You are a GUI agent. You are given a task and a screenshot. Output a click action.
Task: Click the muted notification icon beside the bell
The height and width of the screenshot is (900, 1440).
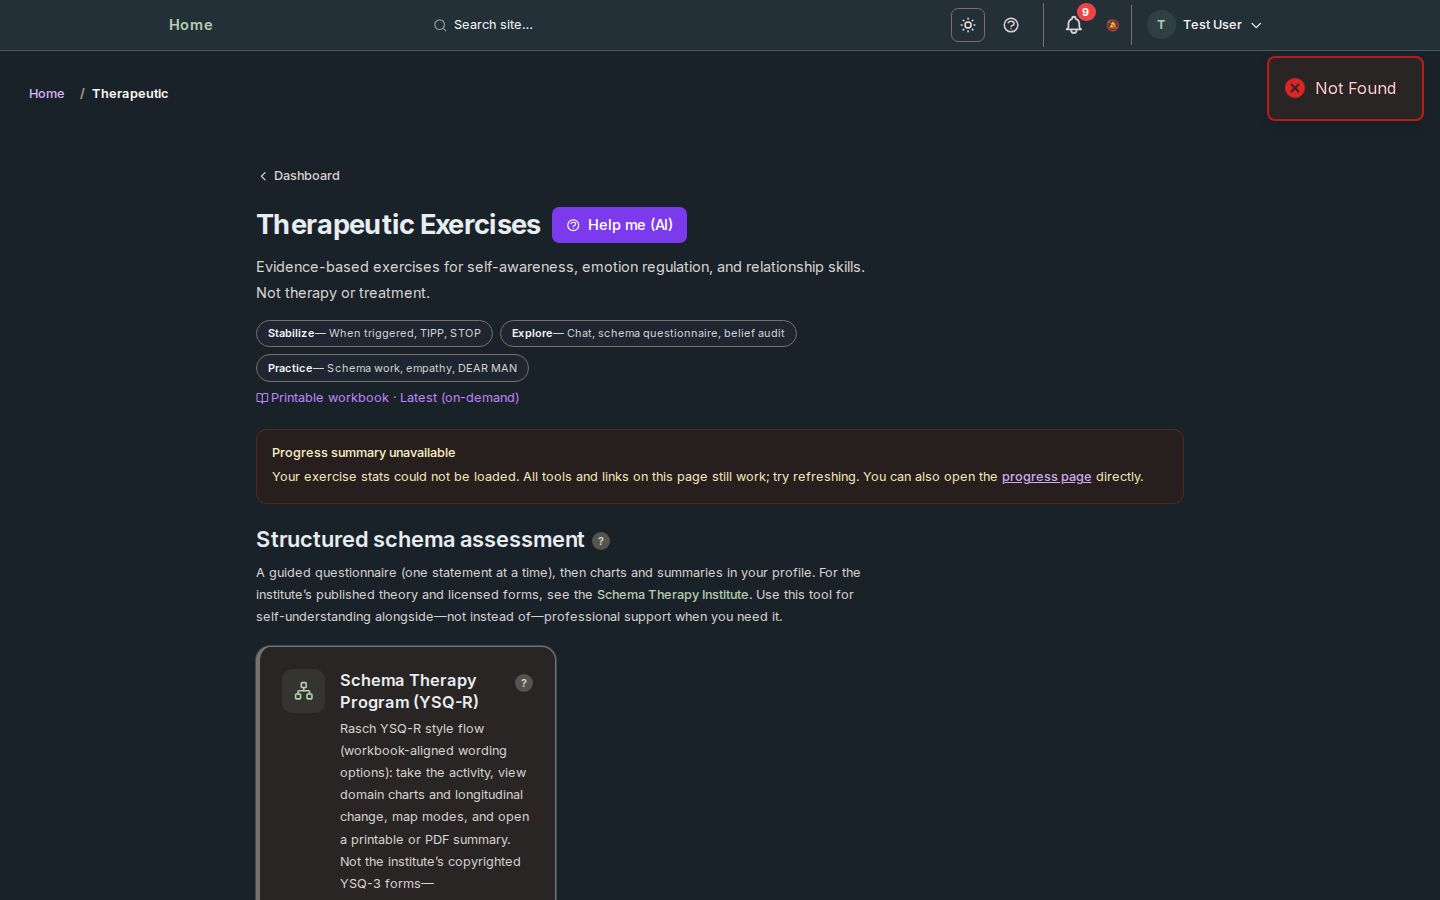click(1112, 25)
